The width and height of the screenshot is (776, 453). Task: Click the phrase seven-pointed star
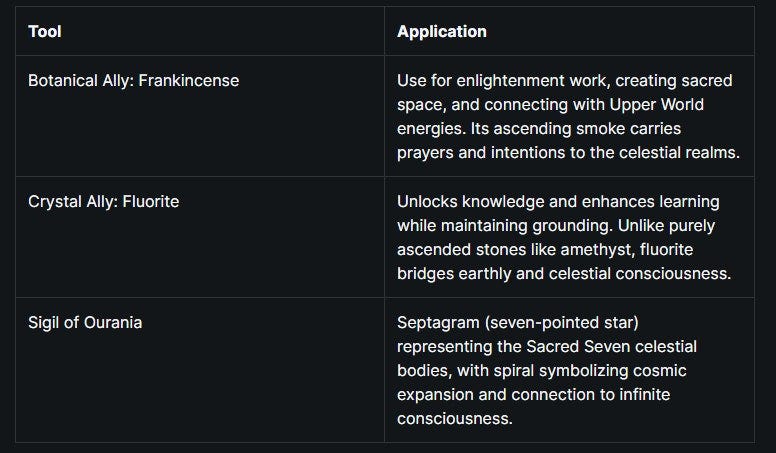(562, 323)
